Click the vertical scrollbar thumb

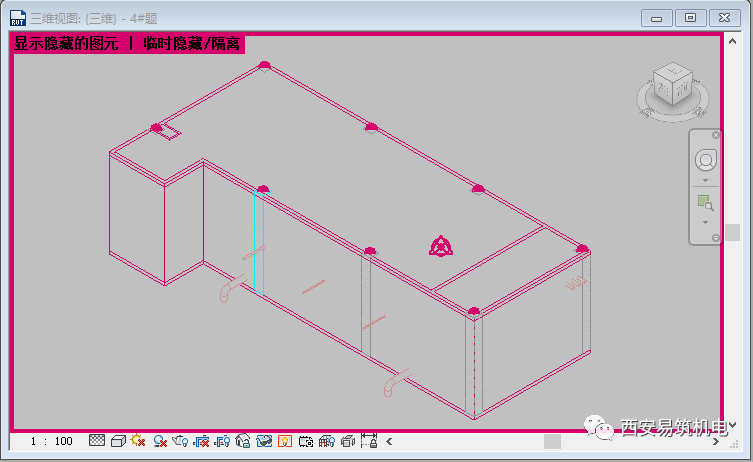[732, 232]
